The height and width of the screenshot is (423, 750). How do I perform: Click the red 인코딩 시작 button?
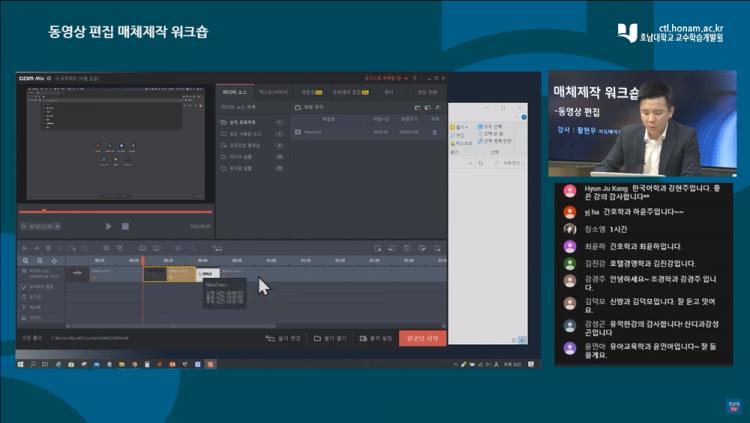[421, 338]
